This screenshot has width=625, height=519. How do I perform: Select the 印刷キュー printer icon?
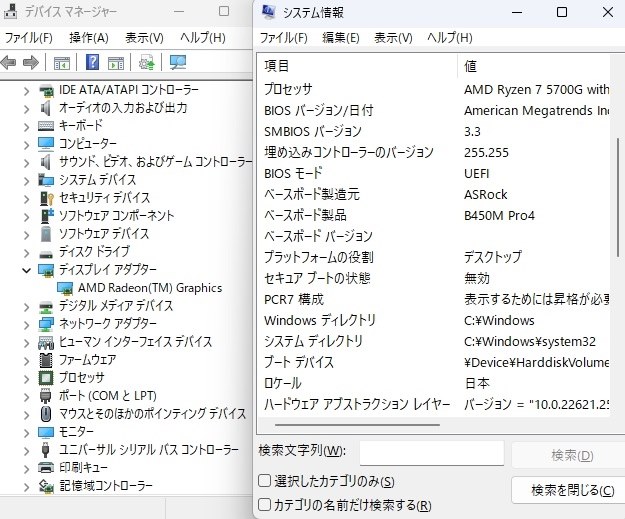[x=46, y=467]
